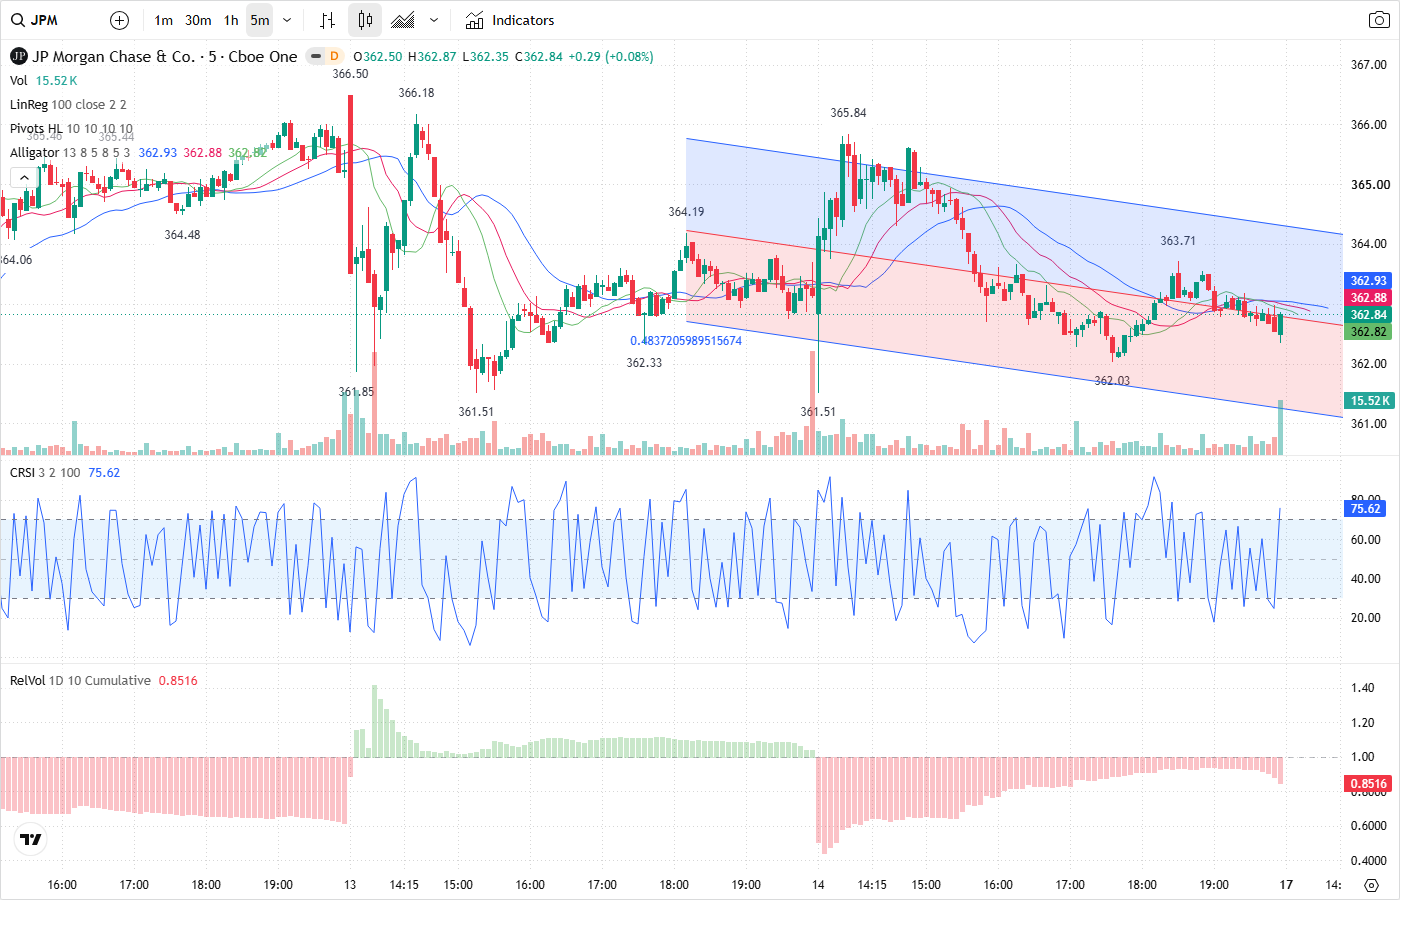Click the 0.8516 RelVol axis label
The image size is (1420, 950).
[x=1368, y=784]
